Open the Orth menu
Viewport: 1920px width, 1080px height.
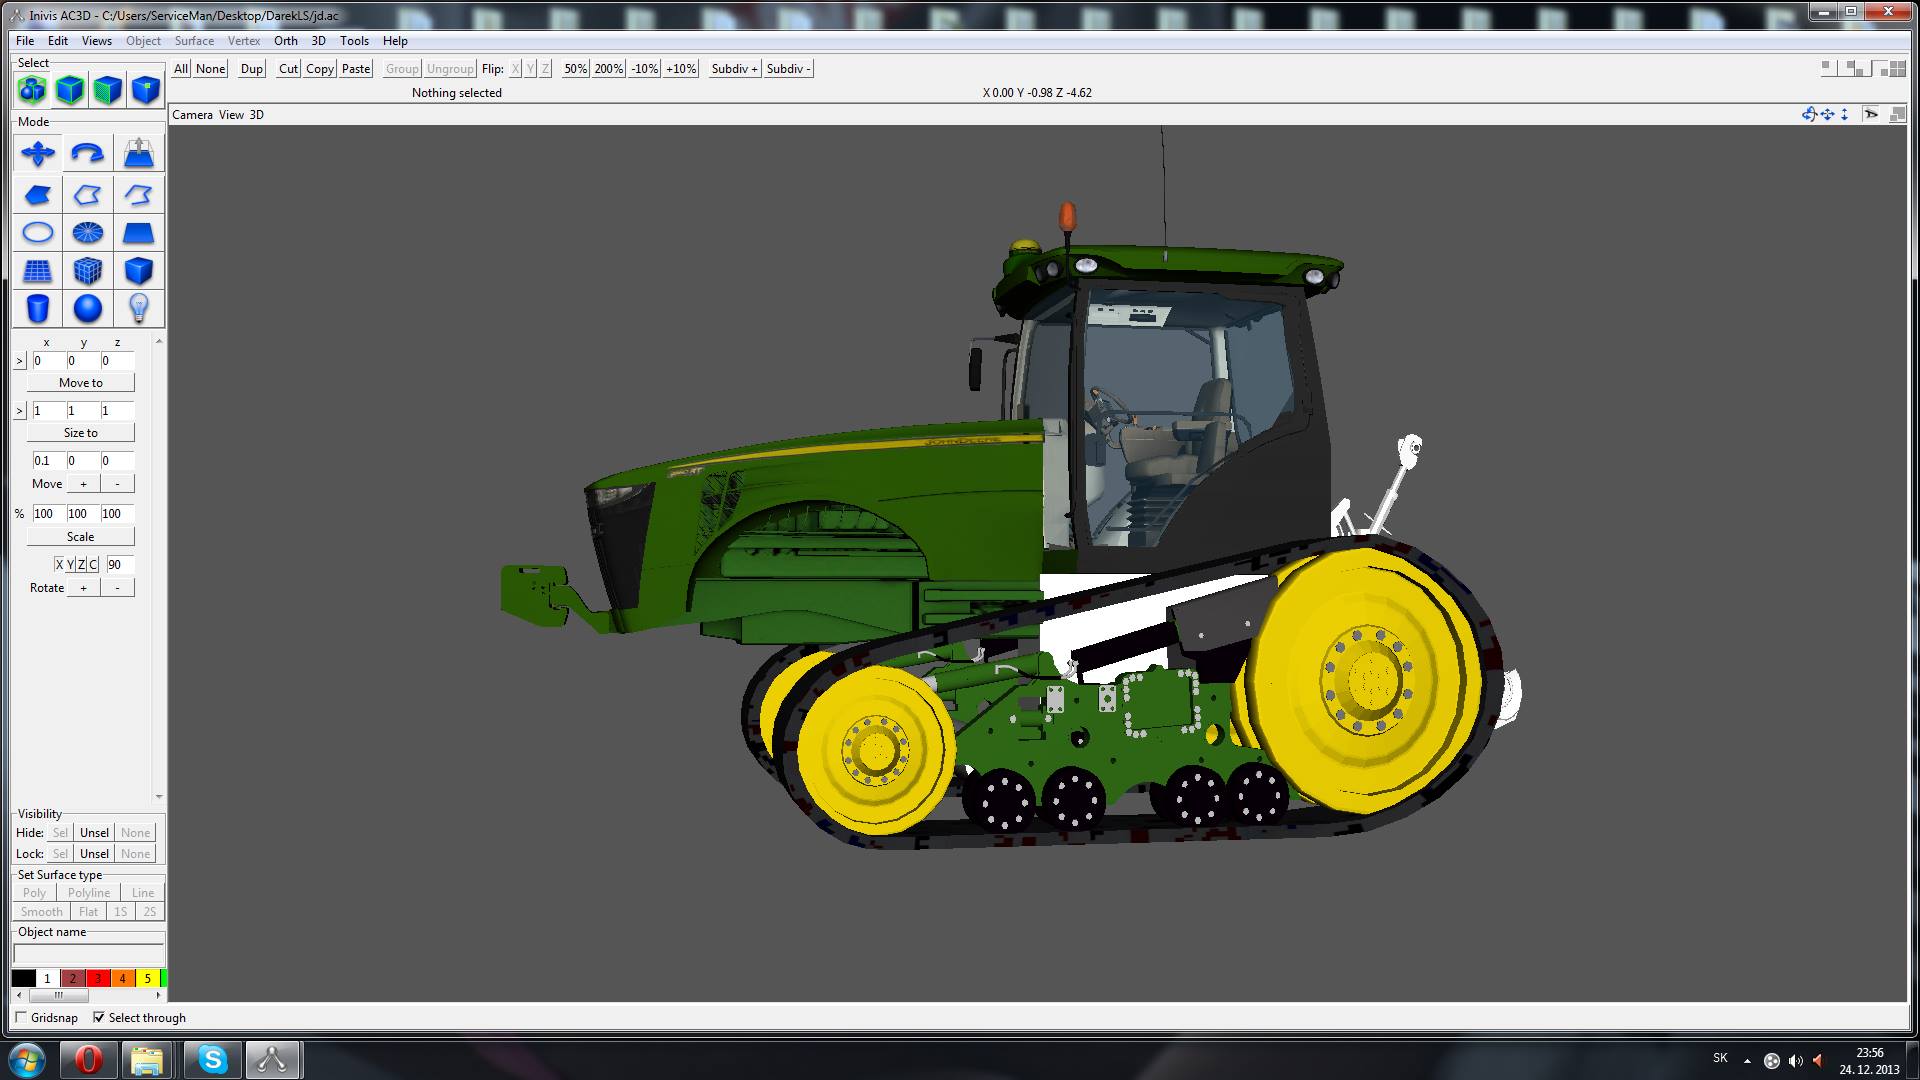286,41
